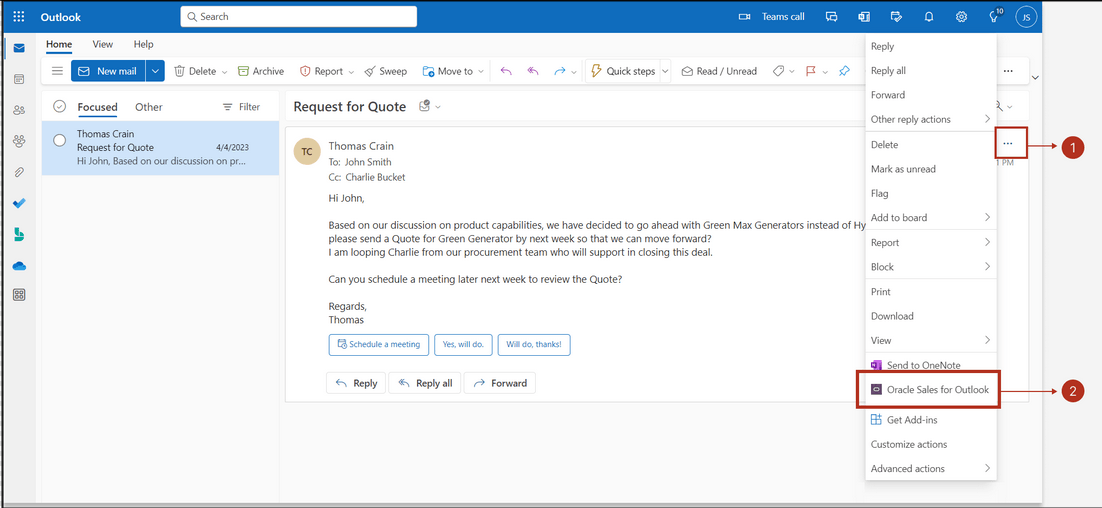Expand the New mail dropdown arrow
Viewport: 1102px width, 508px height.
[x=155, y=71]
